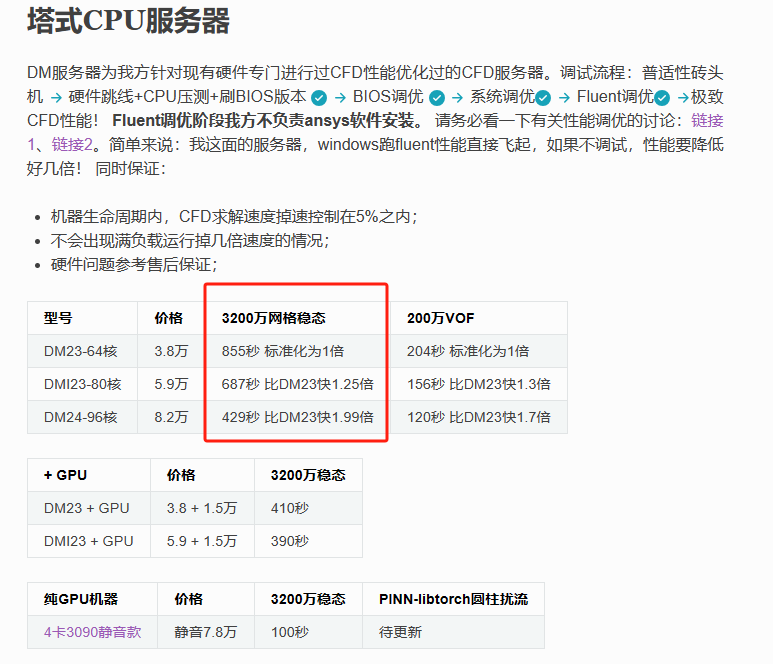Click the checkmark icon after 系统调优
The width and height of the screenshot is (773, 664).
pyautogui.click(x=542, y=98)
